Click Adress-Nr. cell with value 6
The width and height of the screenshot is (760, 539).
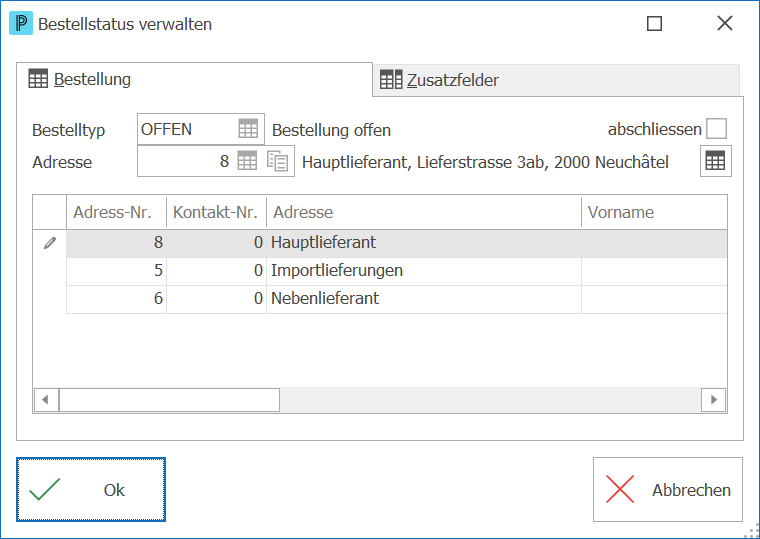pos(116,299)
